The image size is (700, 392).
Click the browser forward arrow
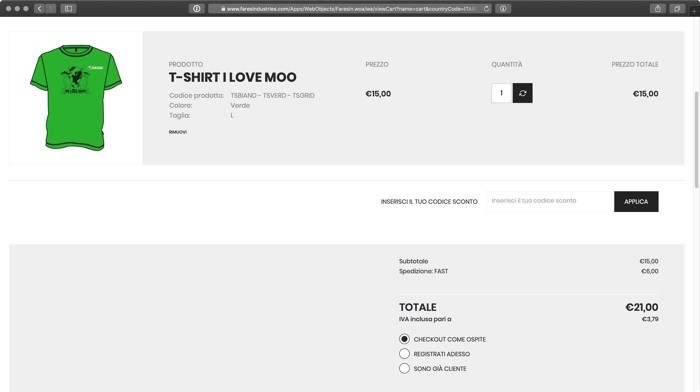tap(50, 8)
